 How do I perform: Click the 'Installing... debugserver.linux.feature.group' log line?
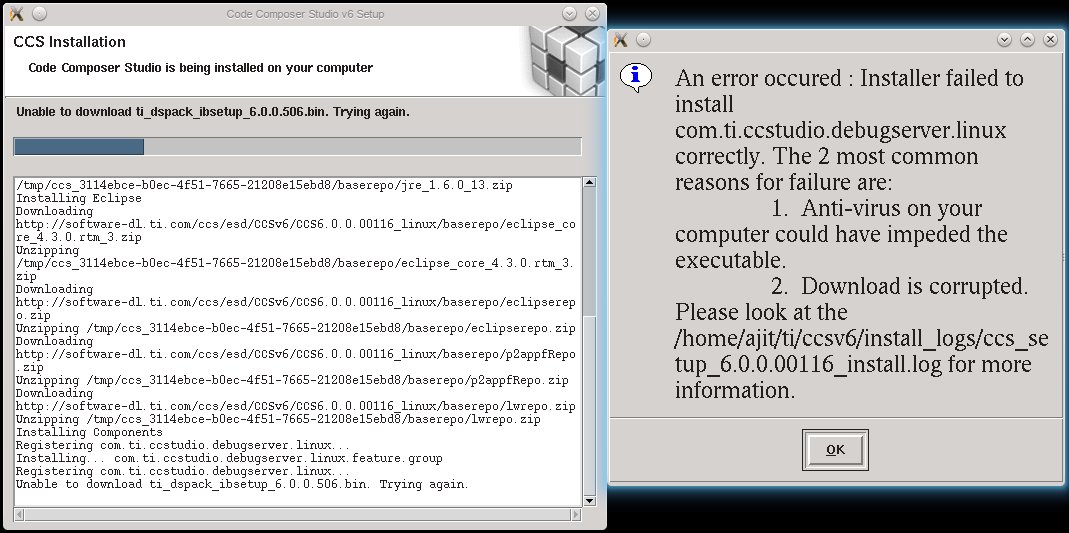229,458
